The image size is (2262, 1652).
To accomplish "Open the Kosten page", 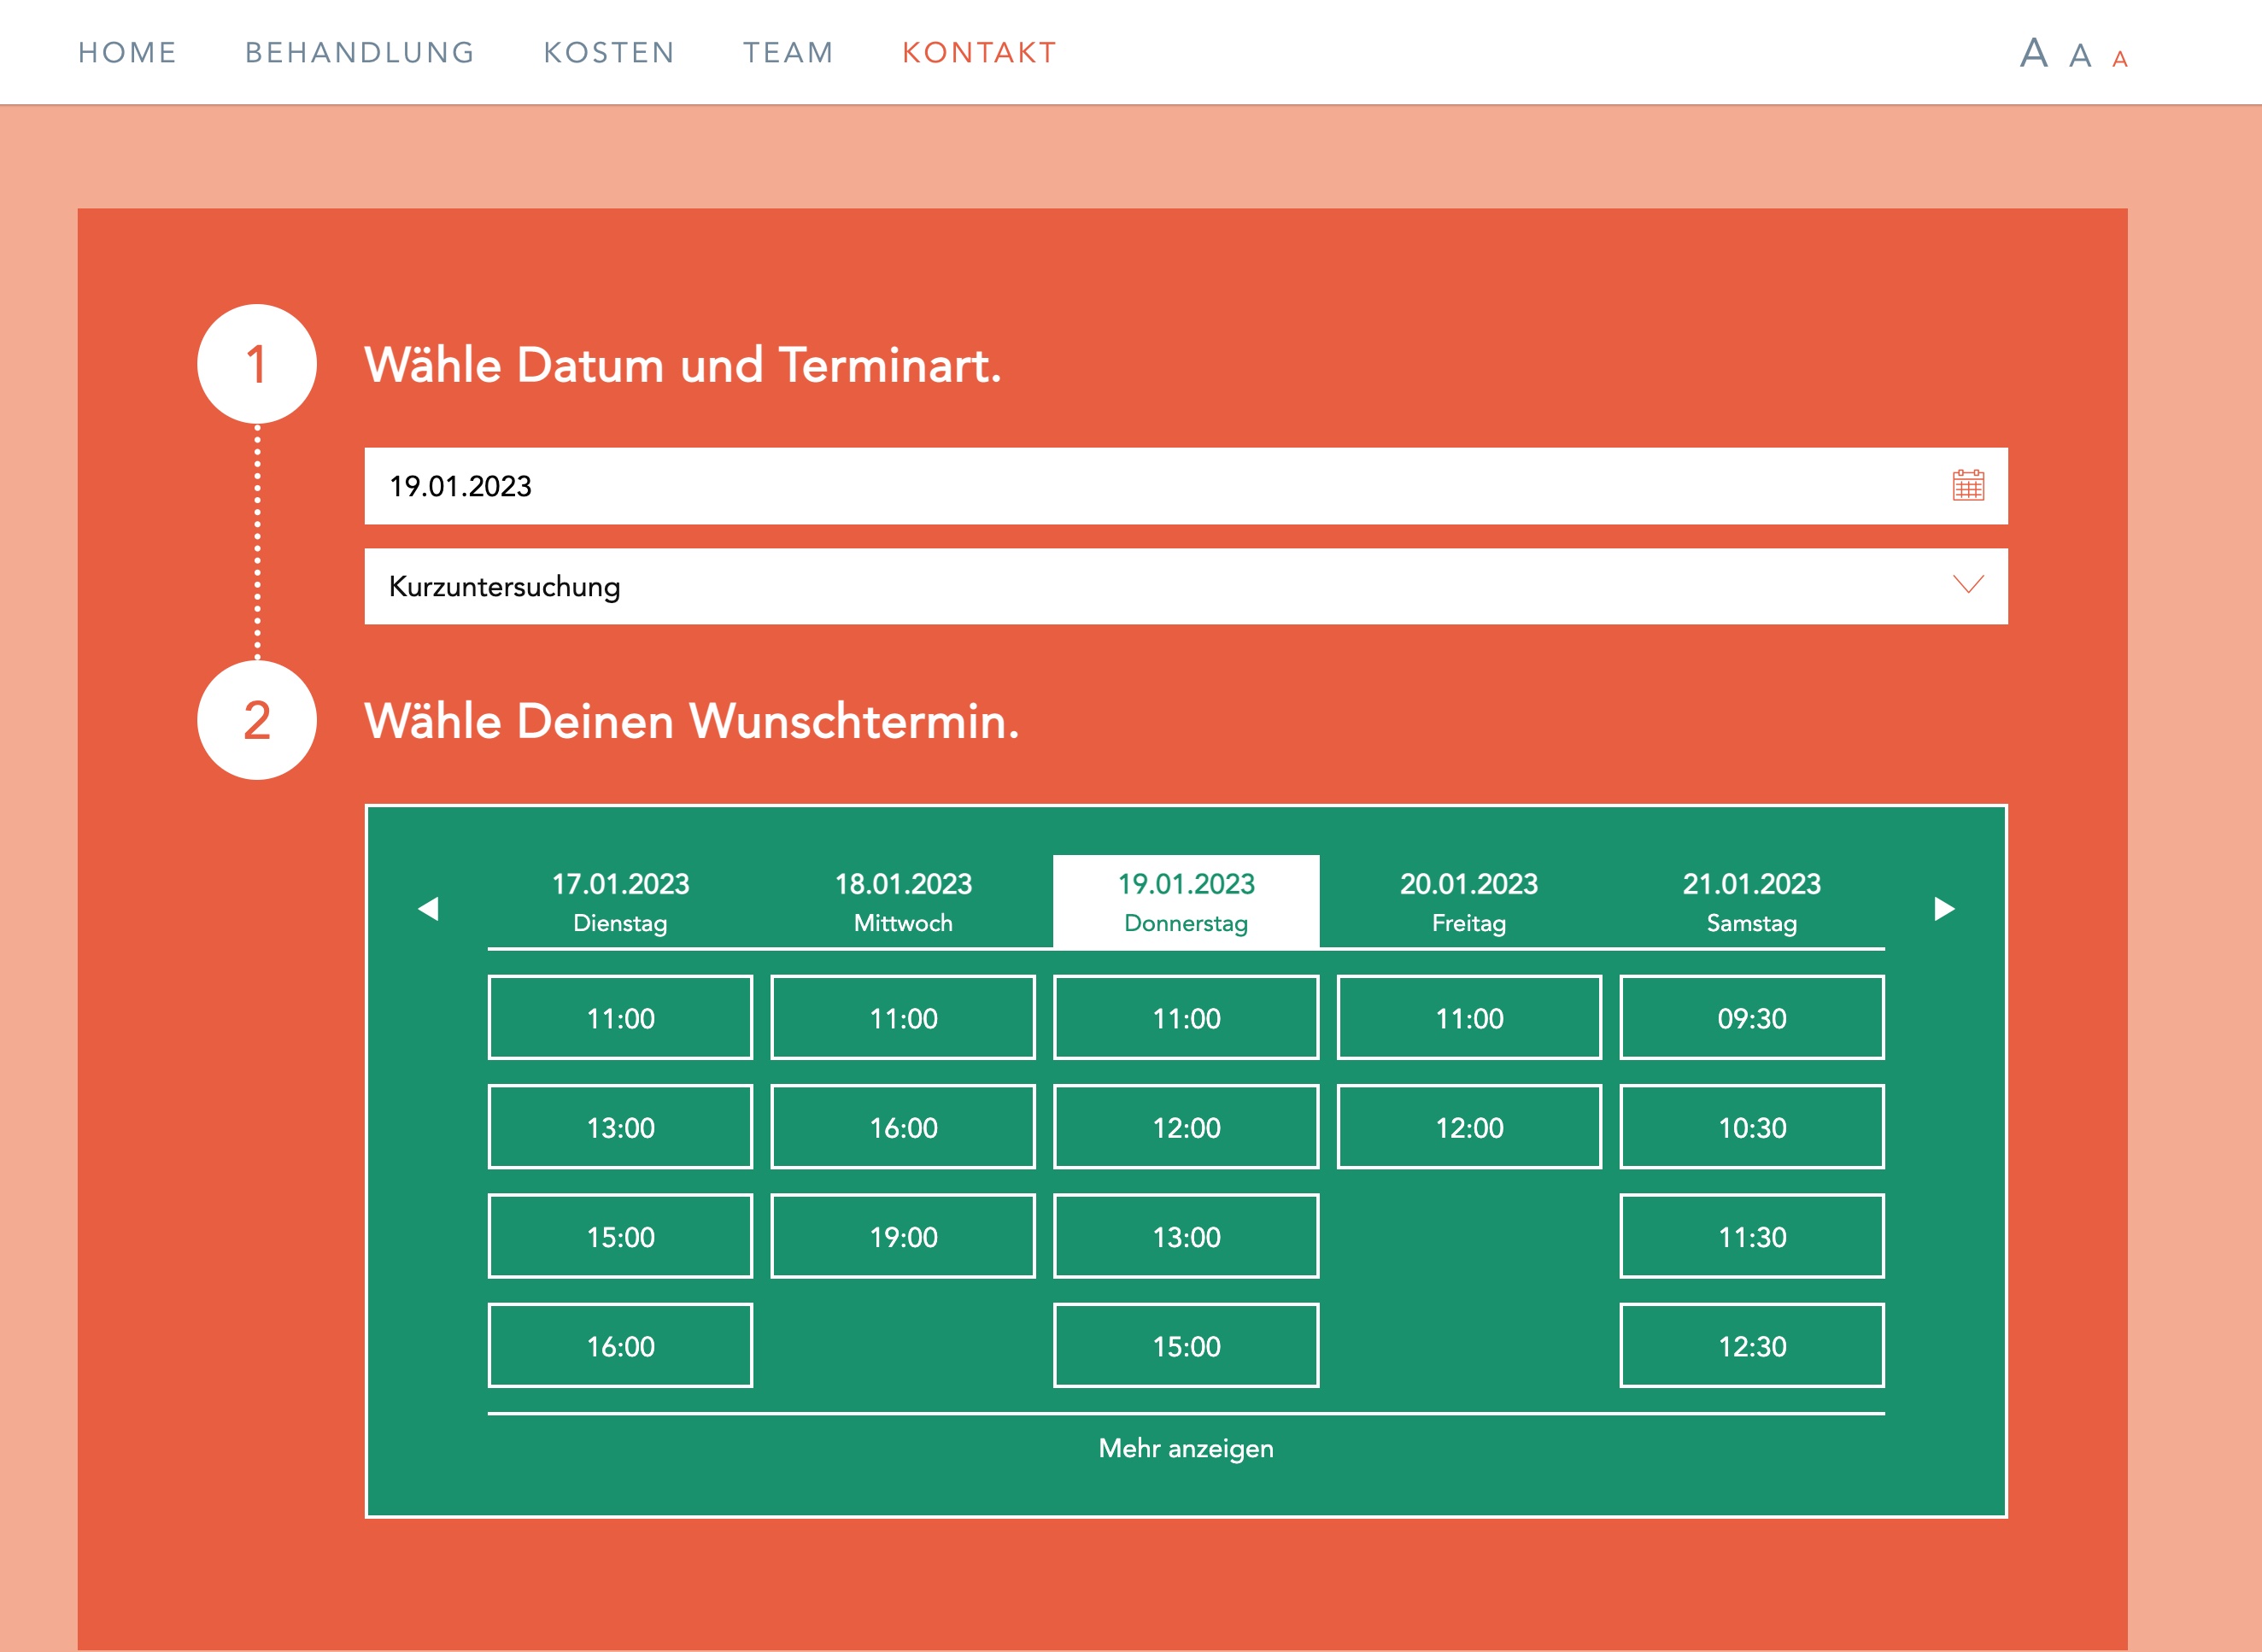I will pyautogui.click(x=609, y=53).
